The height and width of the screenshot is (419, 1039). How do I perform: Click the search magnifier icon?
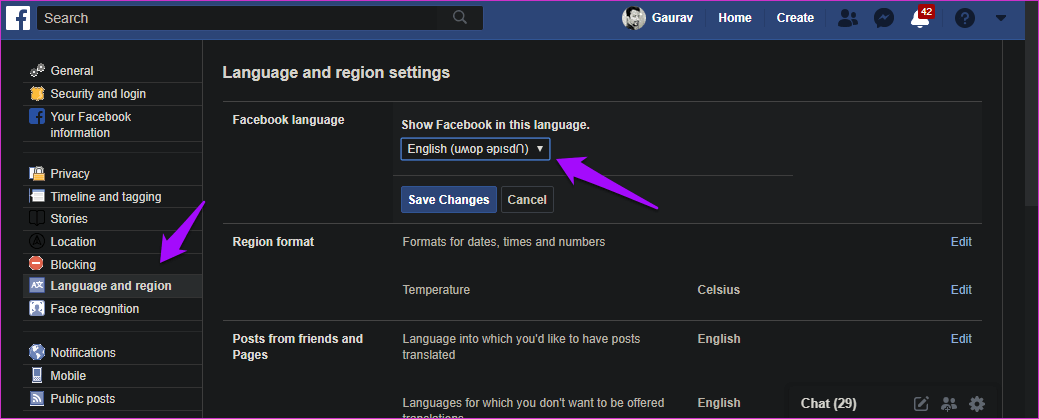coord(460,18)
